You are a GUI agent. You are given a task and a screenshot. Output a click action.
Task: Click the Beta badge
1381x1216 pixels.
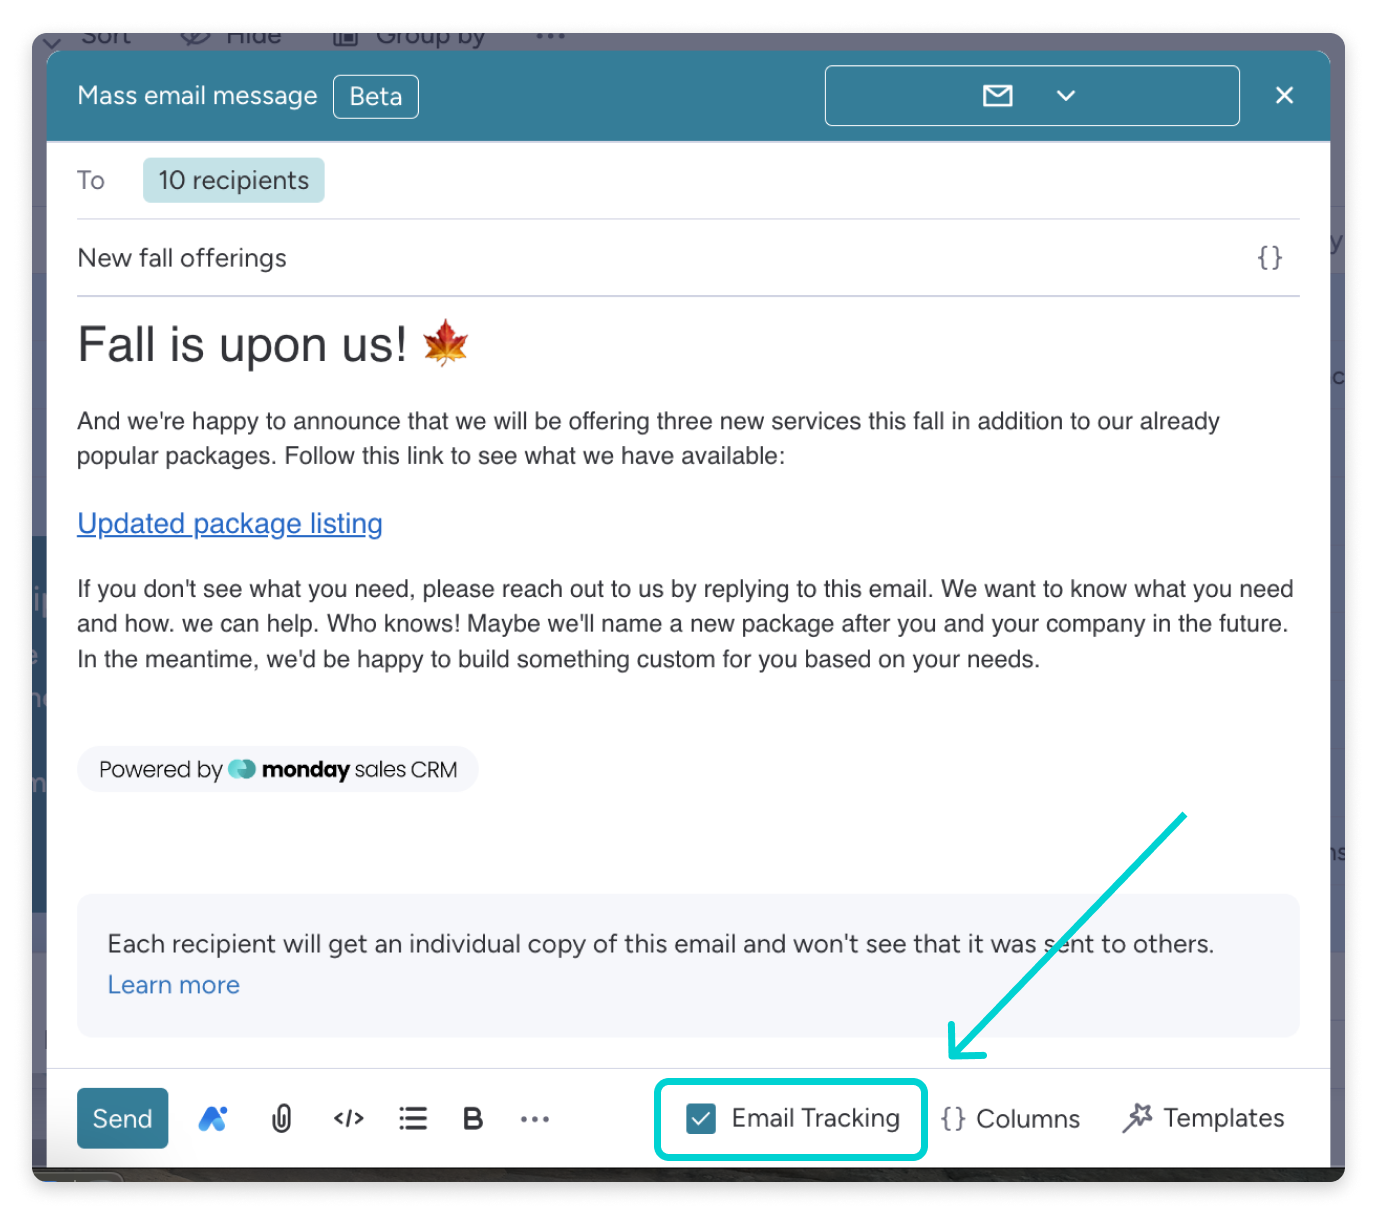(376, 96)
